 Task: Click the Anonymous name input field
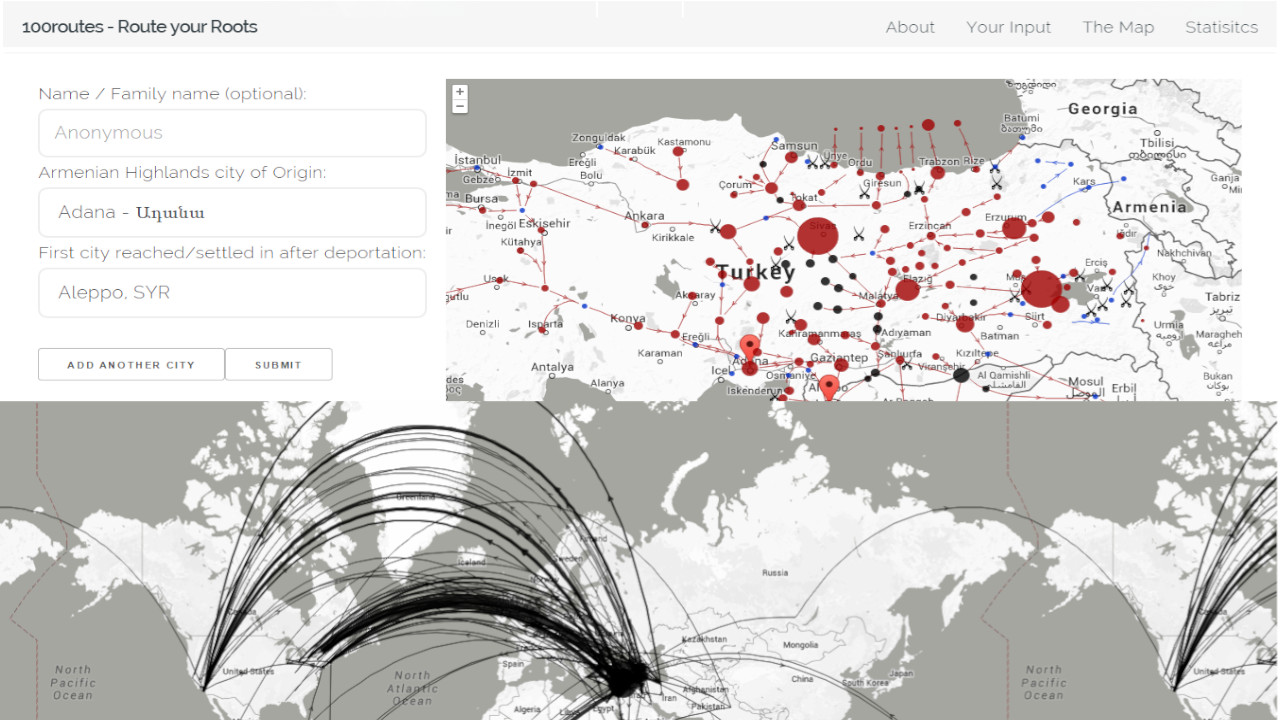click(x=232, y=132)
